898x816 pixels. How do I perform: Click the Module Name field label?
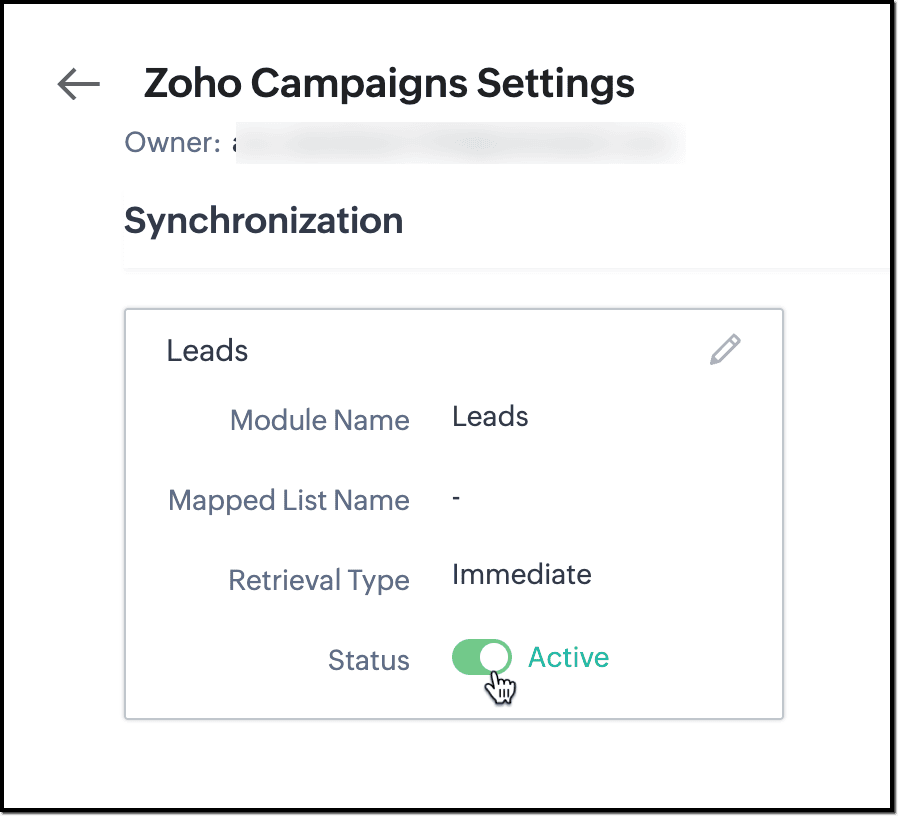coord(319,420)
